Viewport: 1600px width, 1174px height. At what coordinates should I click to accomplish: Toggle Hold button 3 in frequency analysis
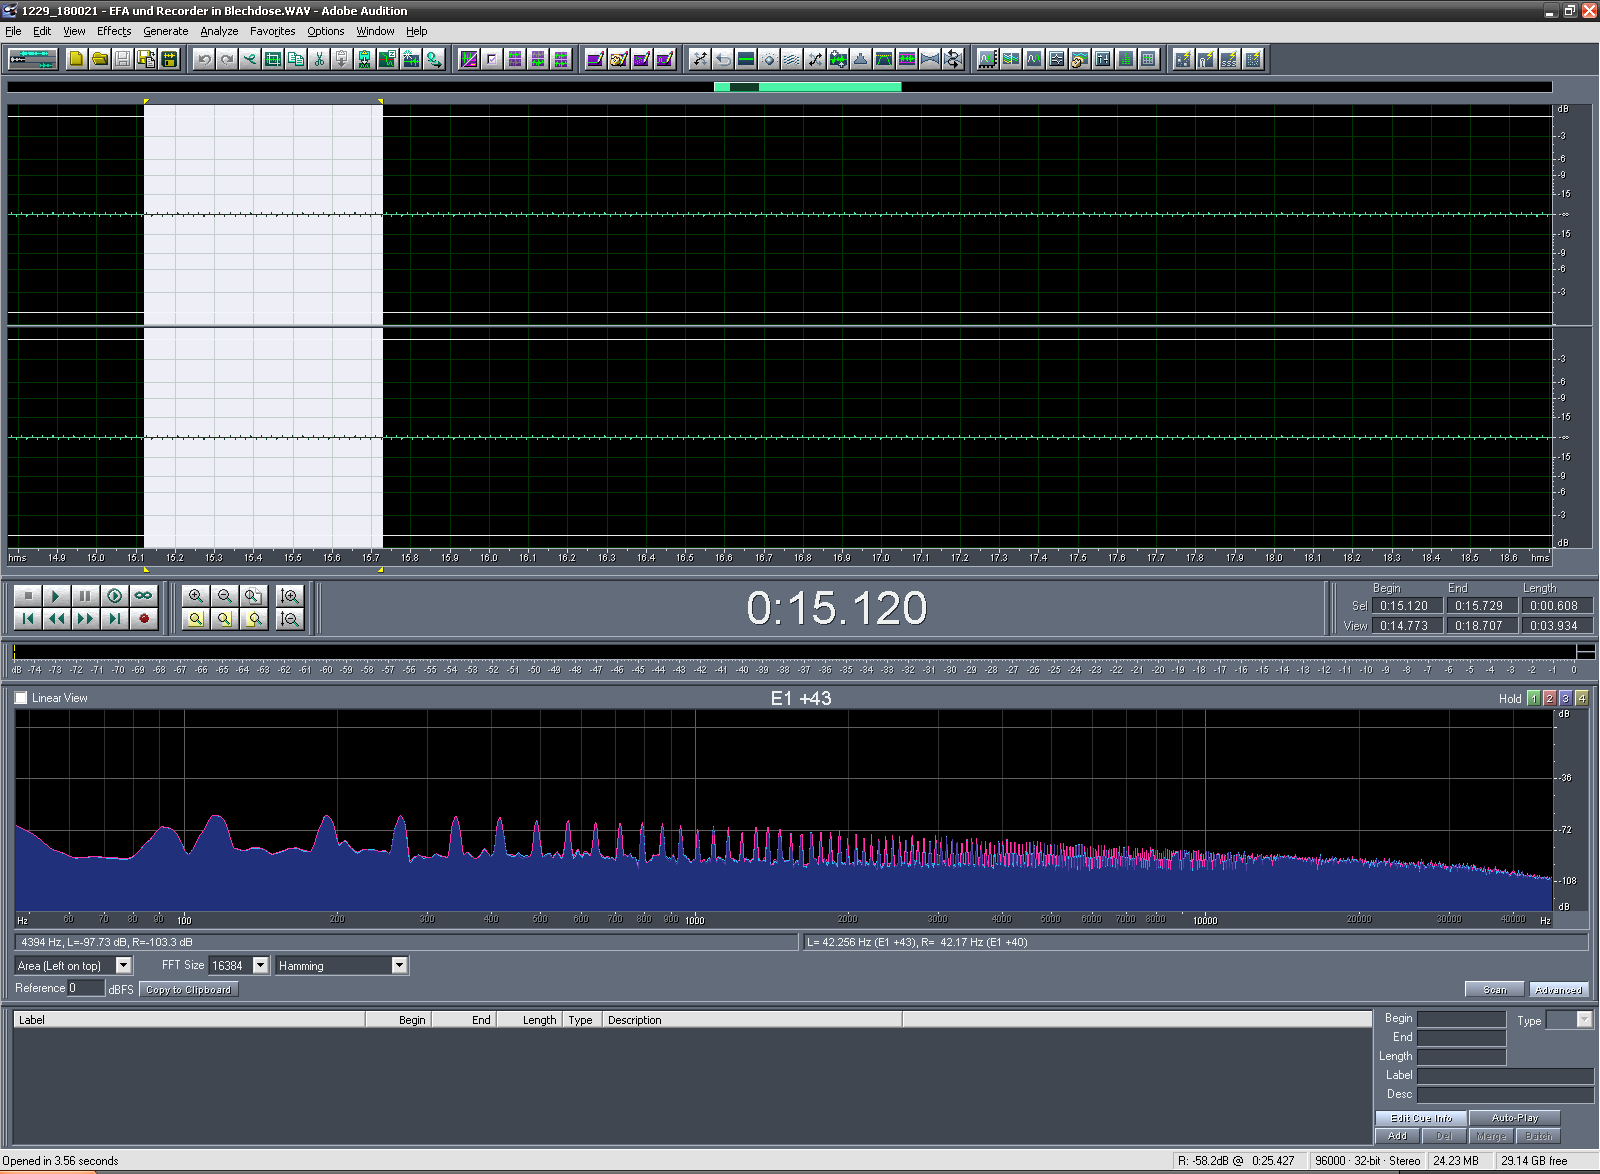pos(1565,699)
